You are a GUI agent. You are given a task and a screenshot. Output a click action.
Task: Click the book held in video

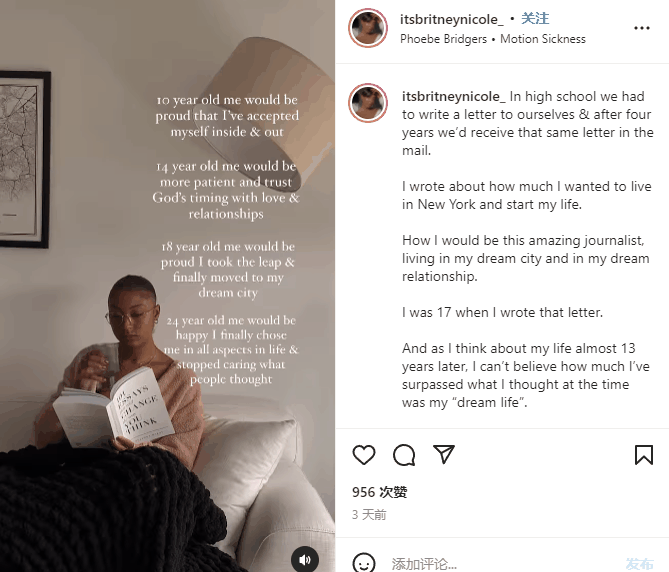113,409
